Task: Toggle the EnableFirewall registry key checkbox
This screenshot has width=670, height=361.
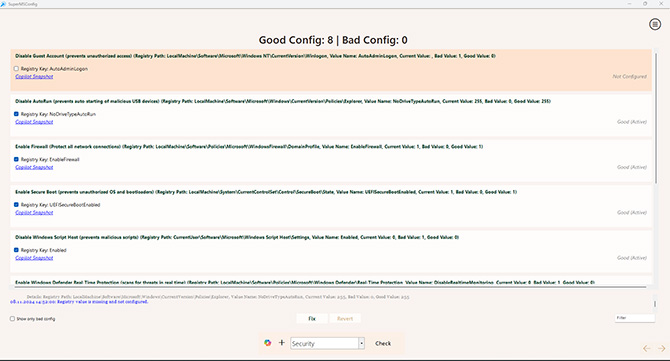Action: click(x=16, y=159)
